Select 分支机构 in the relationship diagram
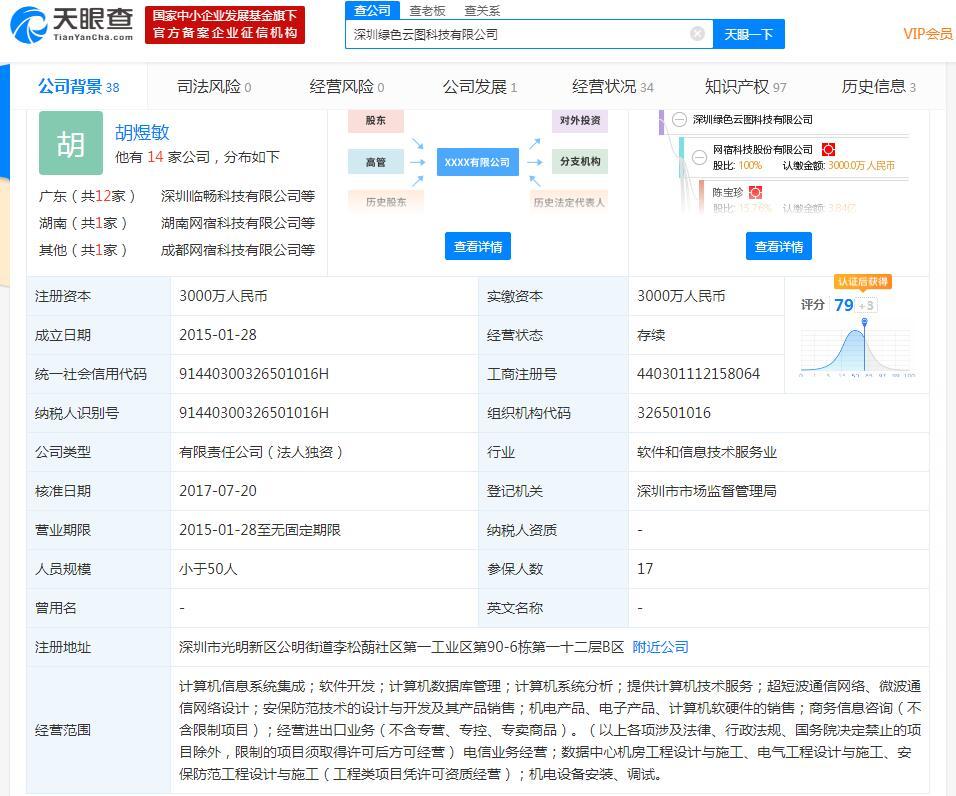The image size is (956, 796). click(x=582, y=161)
